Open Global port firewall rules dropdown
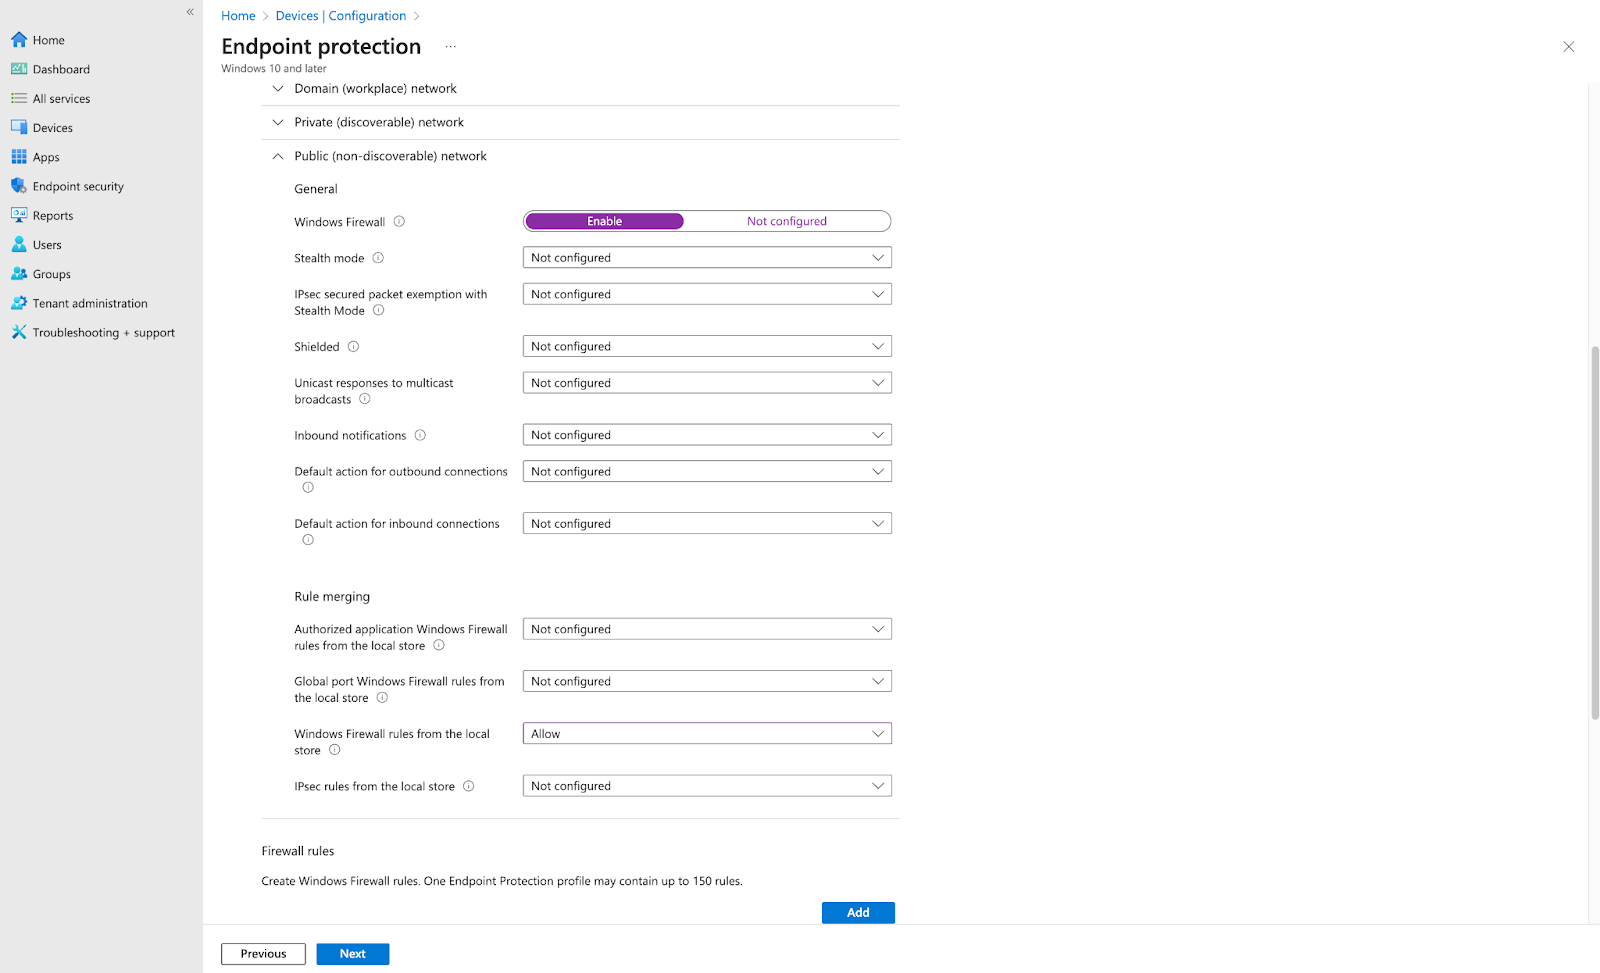This screenshot has width=1600, height=973. [707, 681]
